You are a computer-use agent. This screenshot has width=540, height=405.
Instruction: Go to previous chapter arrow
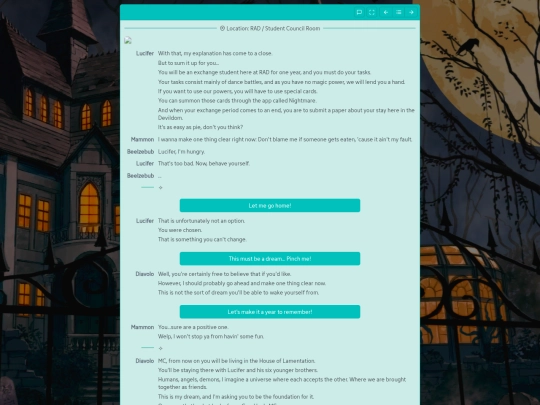[x=386, y=12]
